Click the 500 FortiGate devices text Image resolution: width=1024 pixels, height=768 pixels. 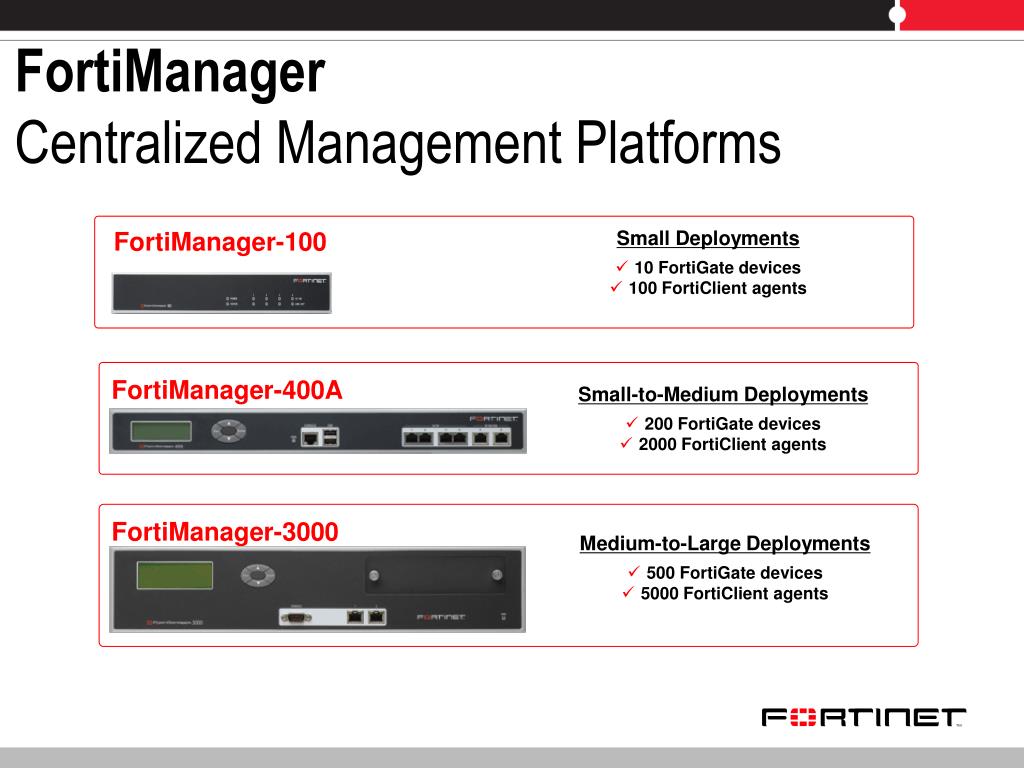pos(734,572)
